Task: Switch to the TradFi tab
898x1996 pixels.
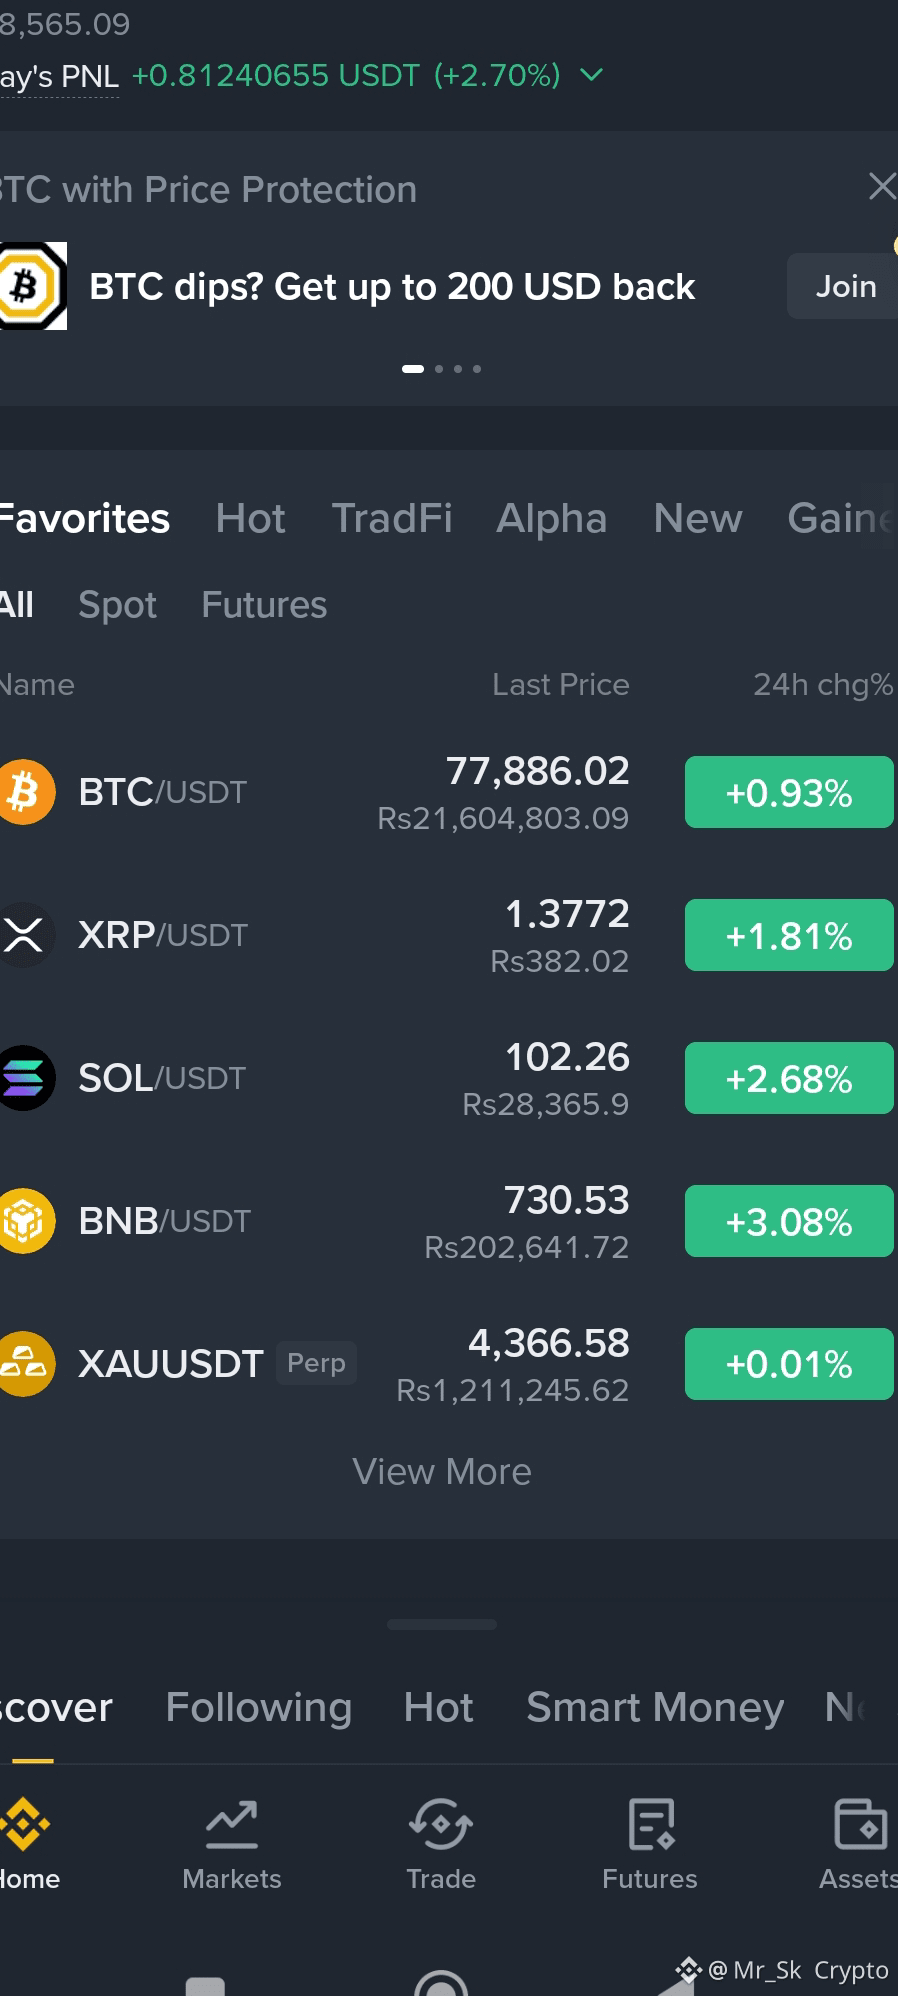Action: [x=392, y=518]
